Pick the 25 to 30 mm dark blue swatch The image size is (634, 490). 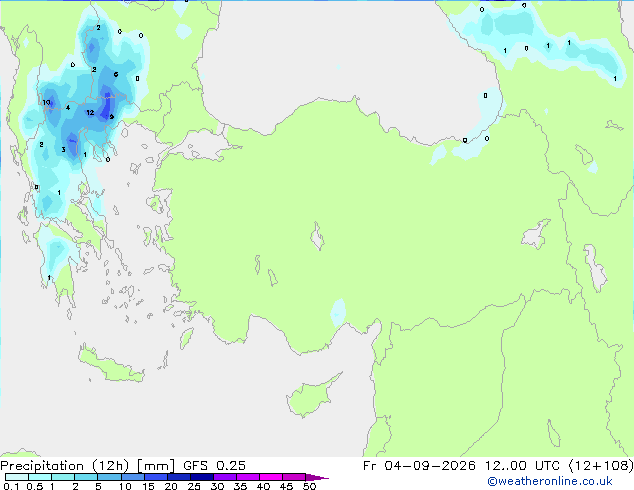(202, 477)
